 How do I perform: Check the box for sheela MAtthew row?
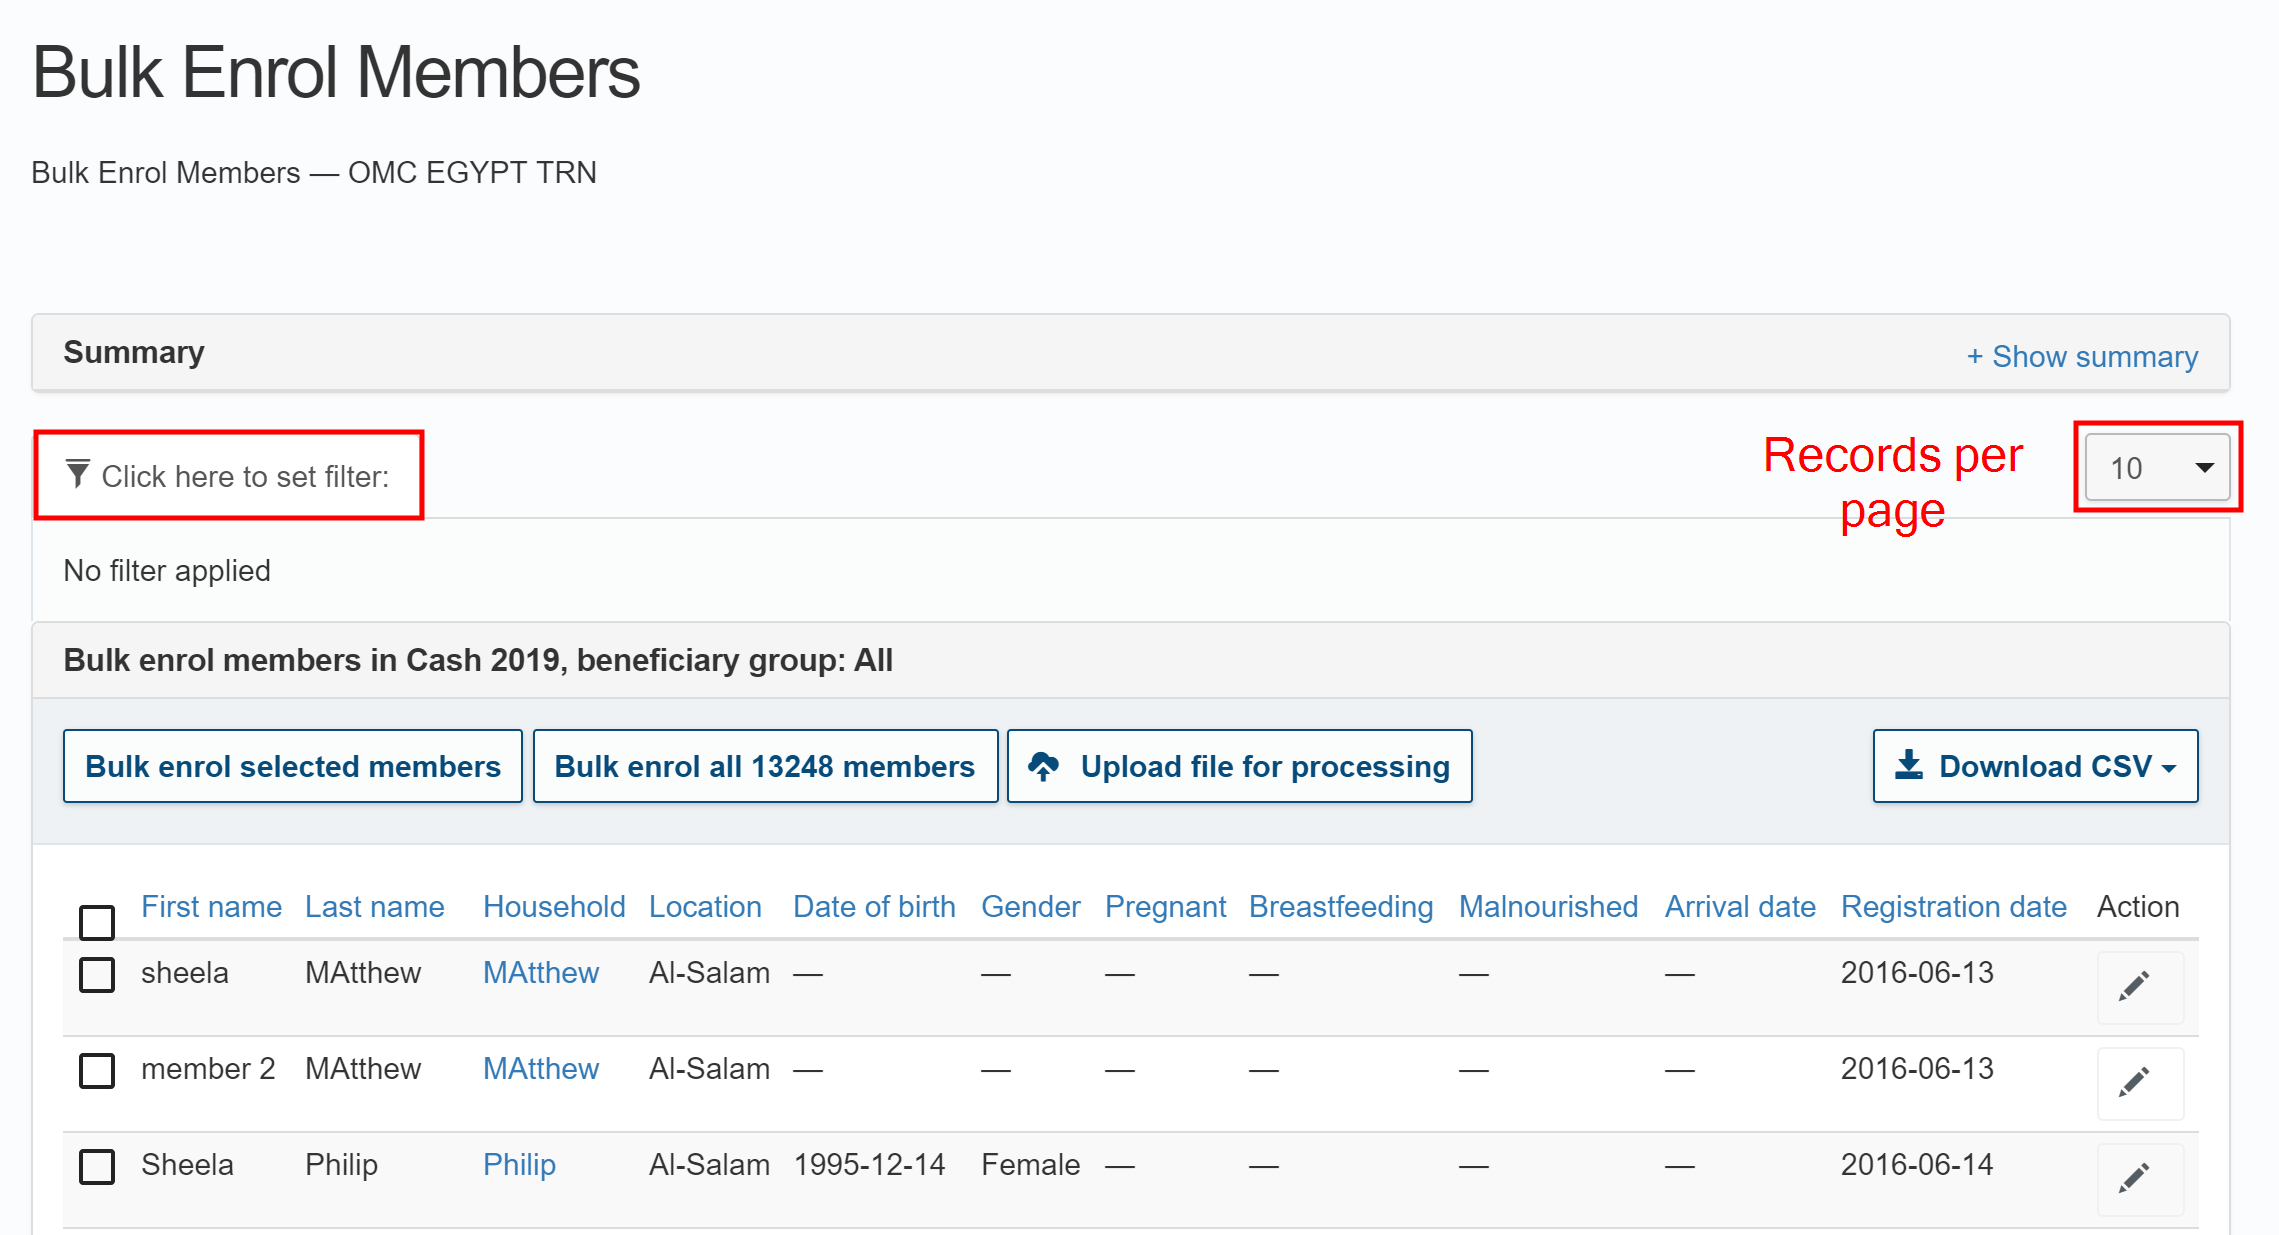[97, 974]
